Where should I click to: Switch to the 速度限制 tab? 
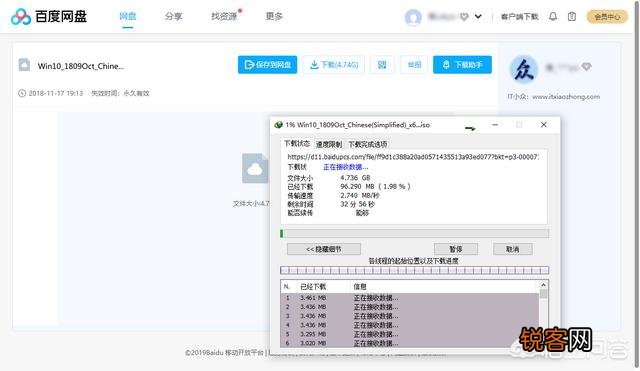point(329,144)
